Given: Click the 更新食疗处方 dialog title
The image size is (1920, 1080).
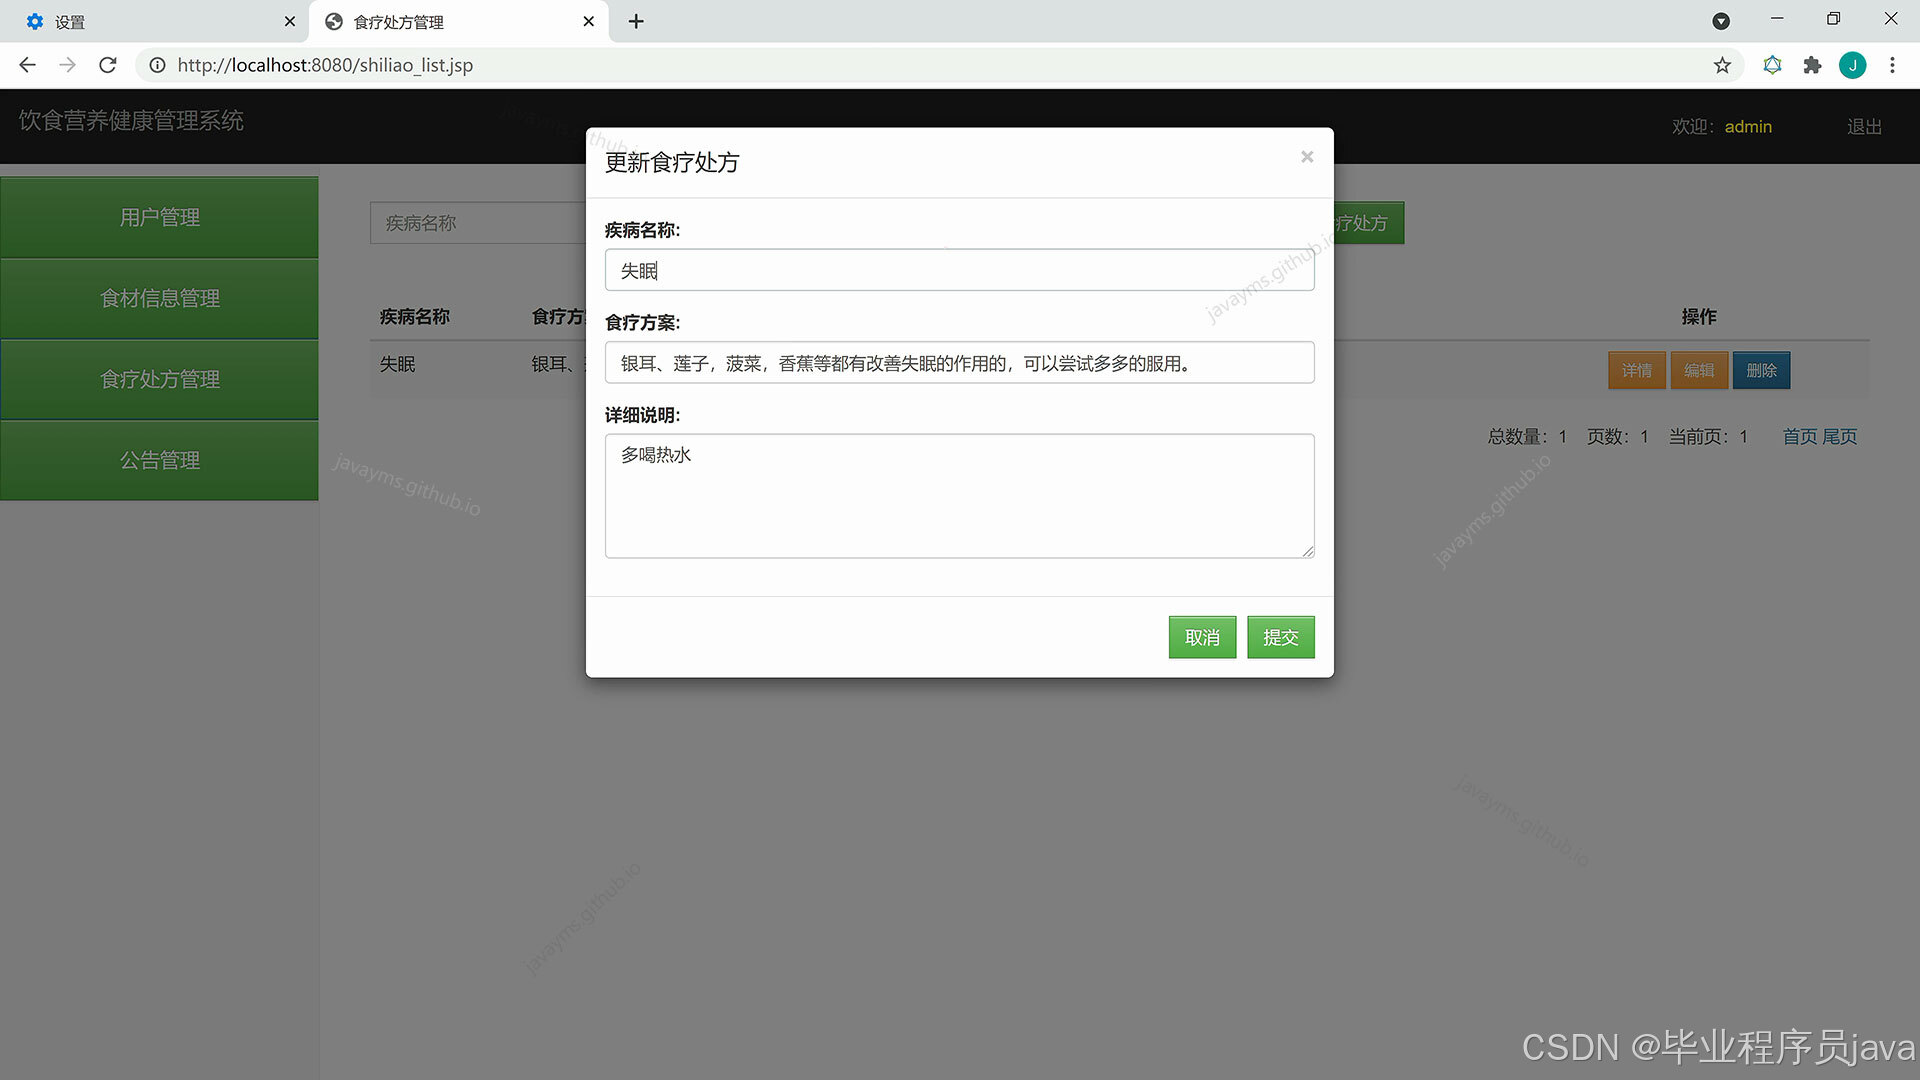Looking at the screenshot, I should pyautogui.click(x=671, y=162).
